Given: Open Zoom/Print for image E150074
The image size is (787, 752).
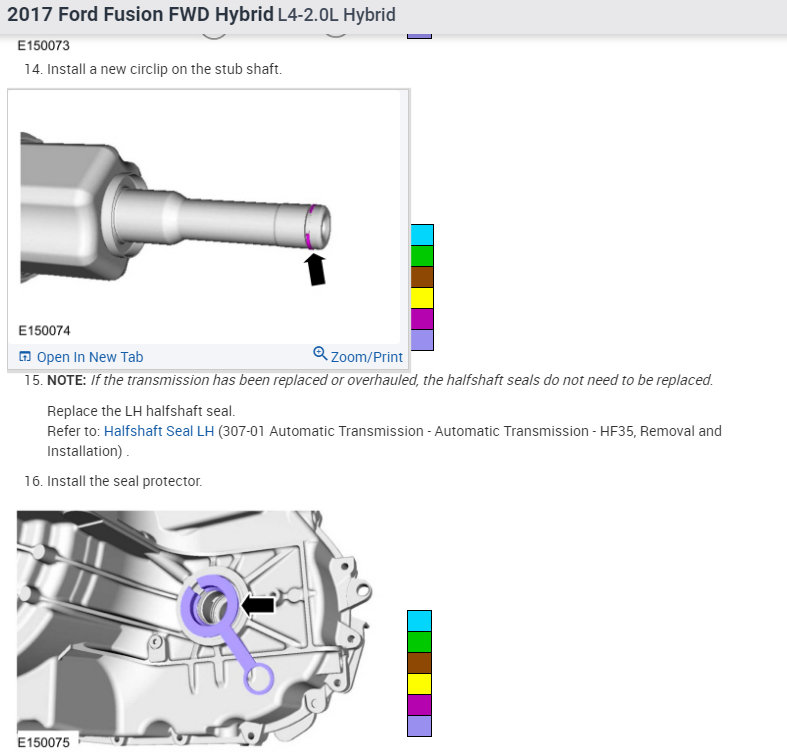Looking at the screenshot, I should point(358,355).
